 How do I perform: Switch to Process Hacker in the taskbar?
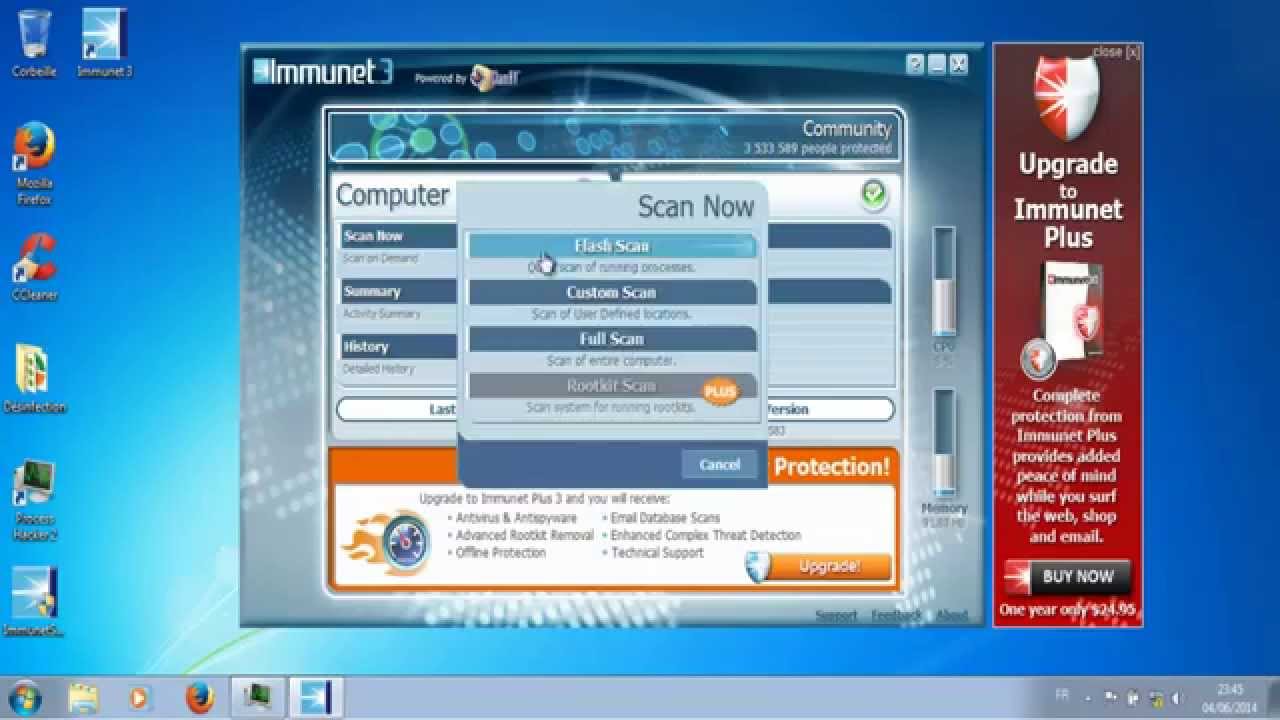click(258, 697)
